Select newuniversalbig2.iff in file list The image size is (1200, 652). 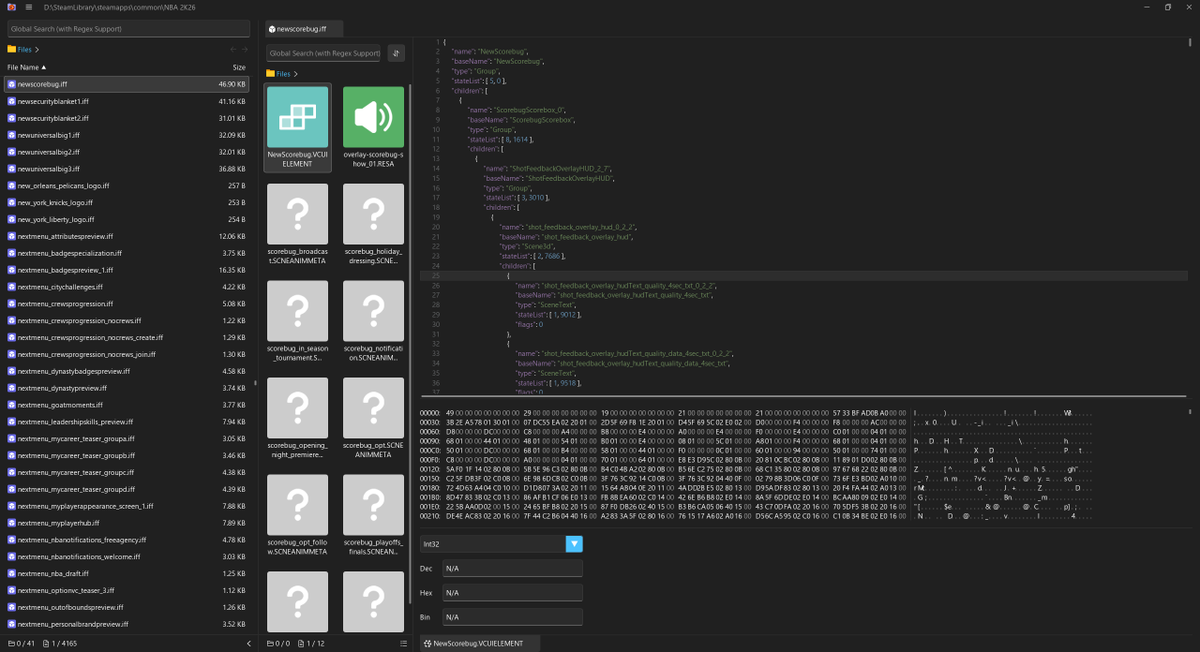click(128, 152)
